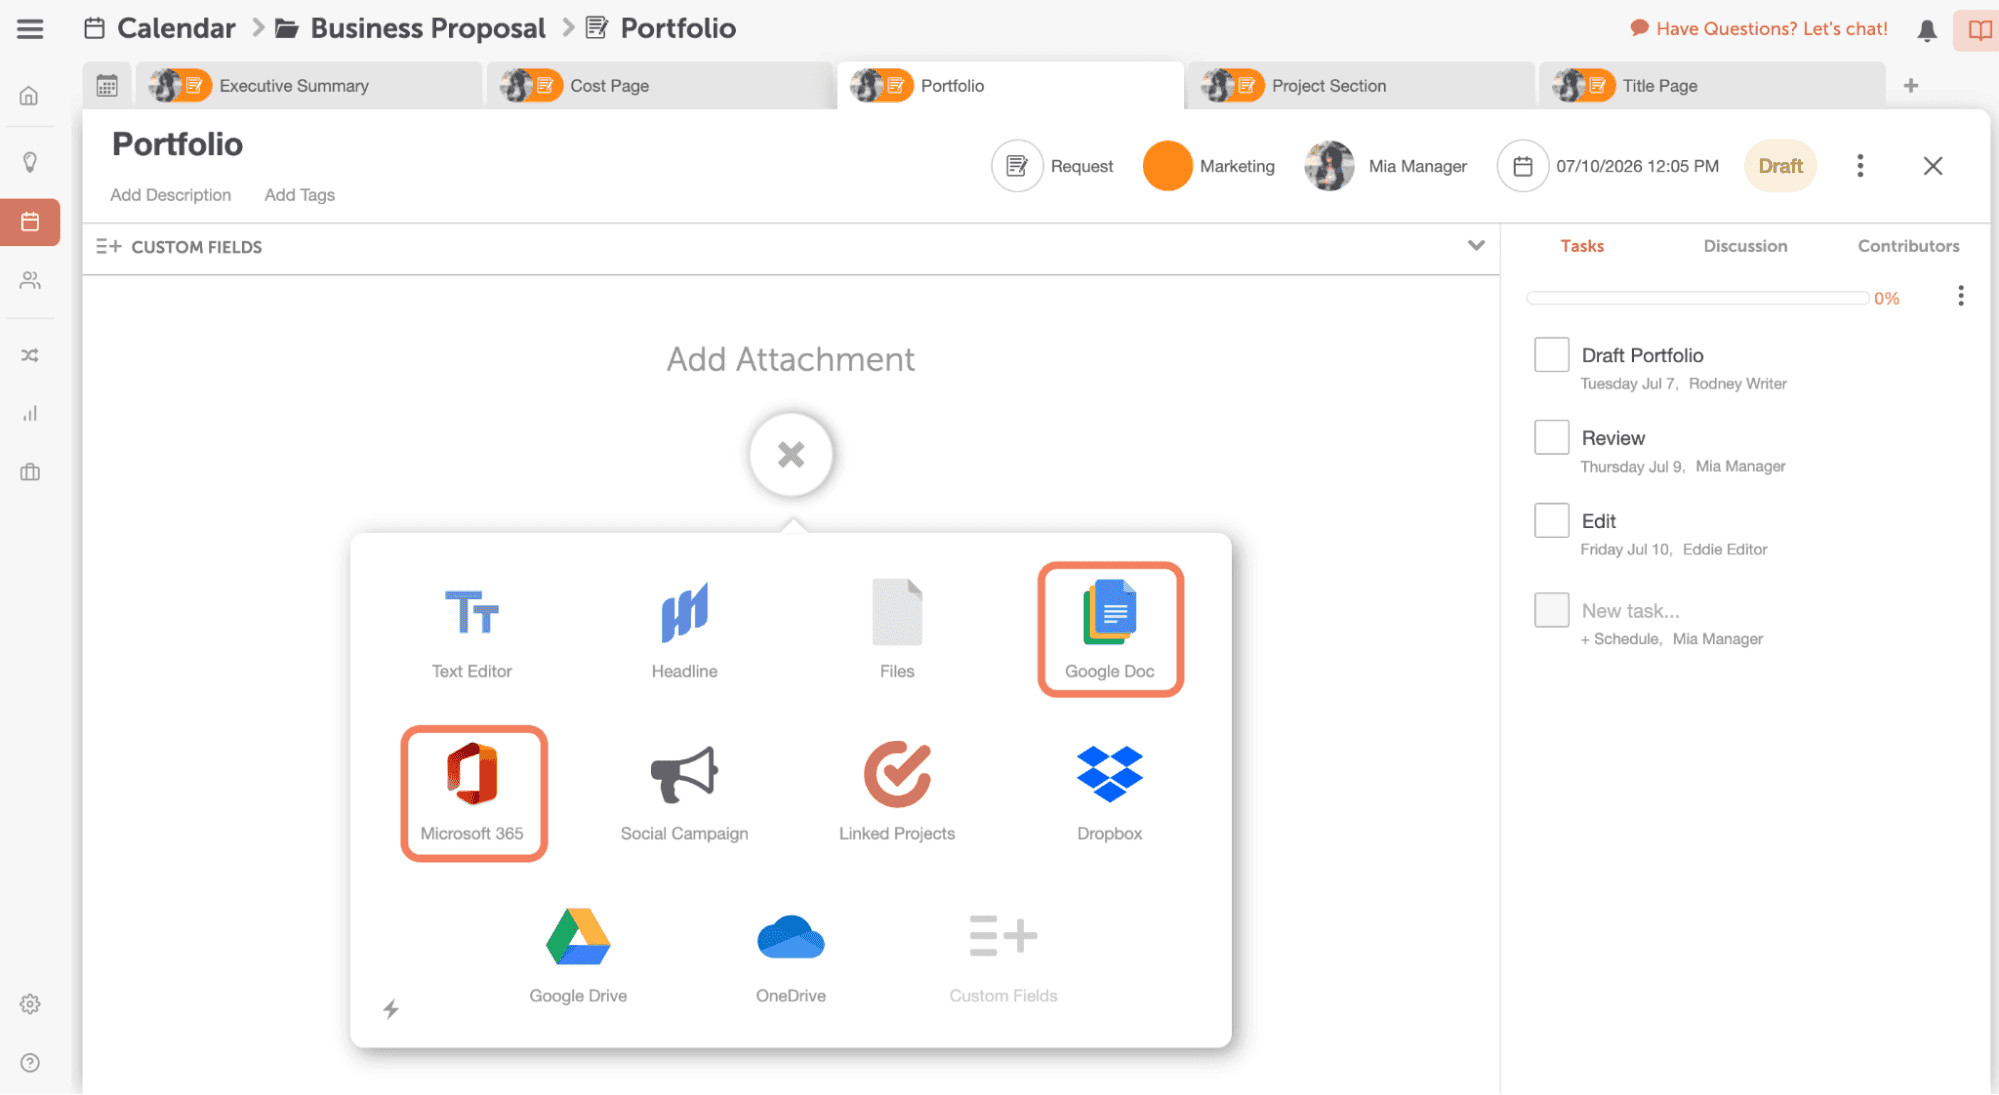Mark the Draft Portfolio task complete

[1551, 354]
